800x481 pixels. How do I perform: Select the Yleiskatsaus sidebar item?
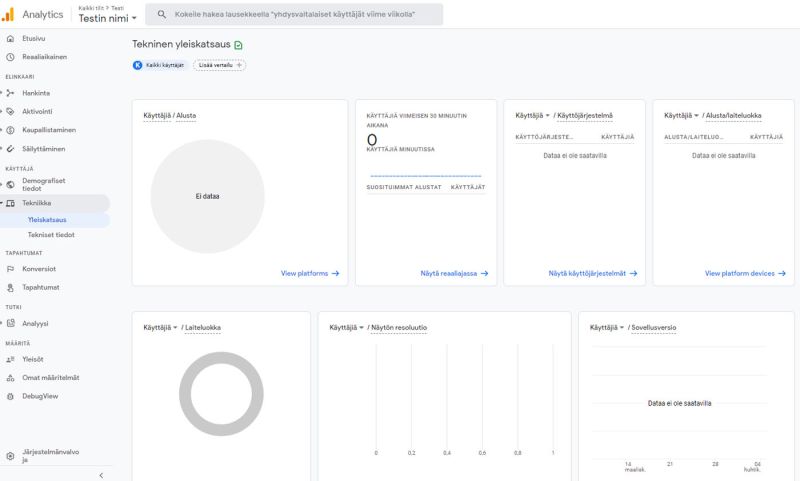(47, 219)
